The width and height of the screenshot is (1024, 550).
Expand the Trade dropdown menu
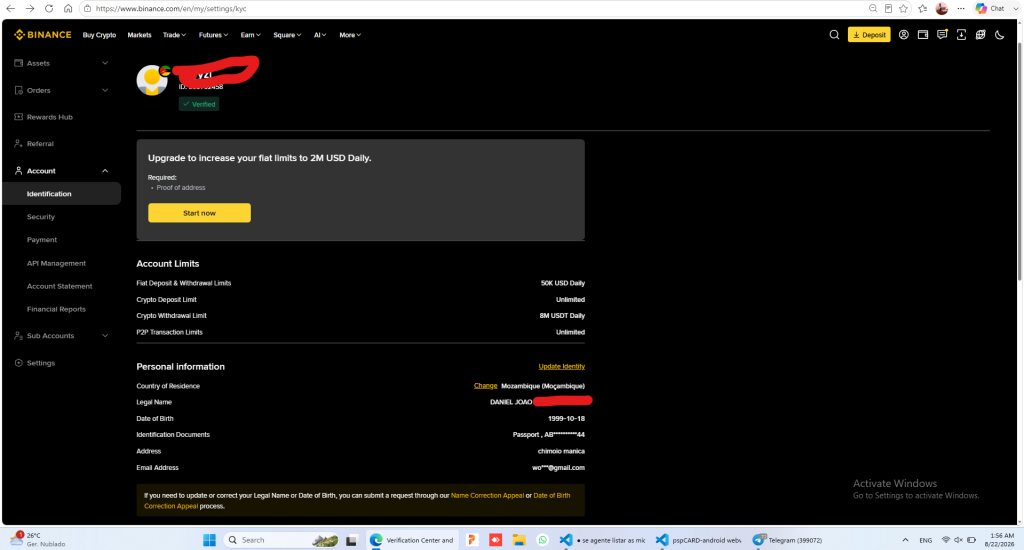[174, 35]
